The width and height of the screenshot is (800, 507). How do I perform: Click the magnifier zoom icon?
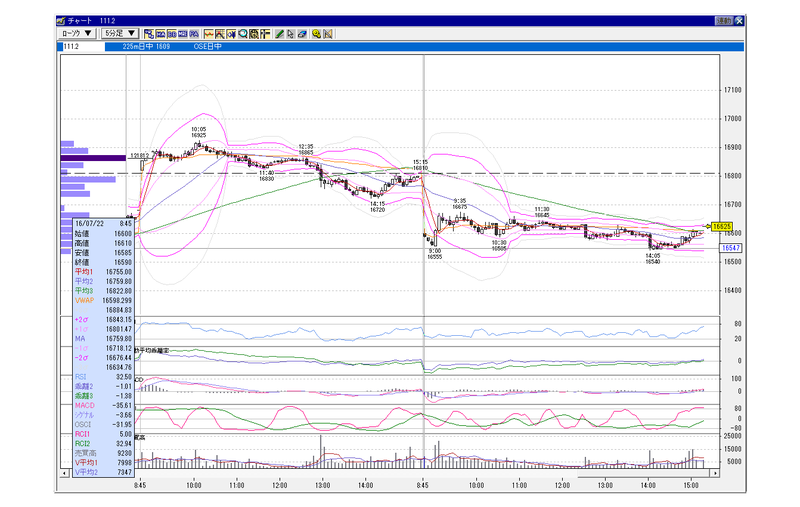[243, 34]
